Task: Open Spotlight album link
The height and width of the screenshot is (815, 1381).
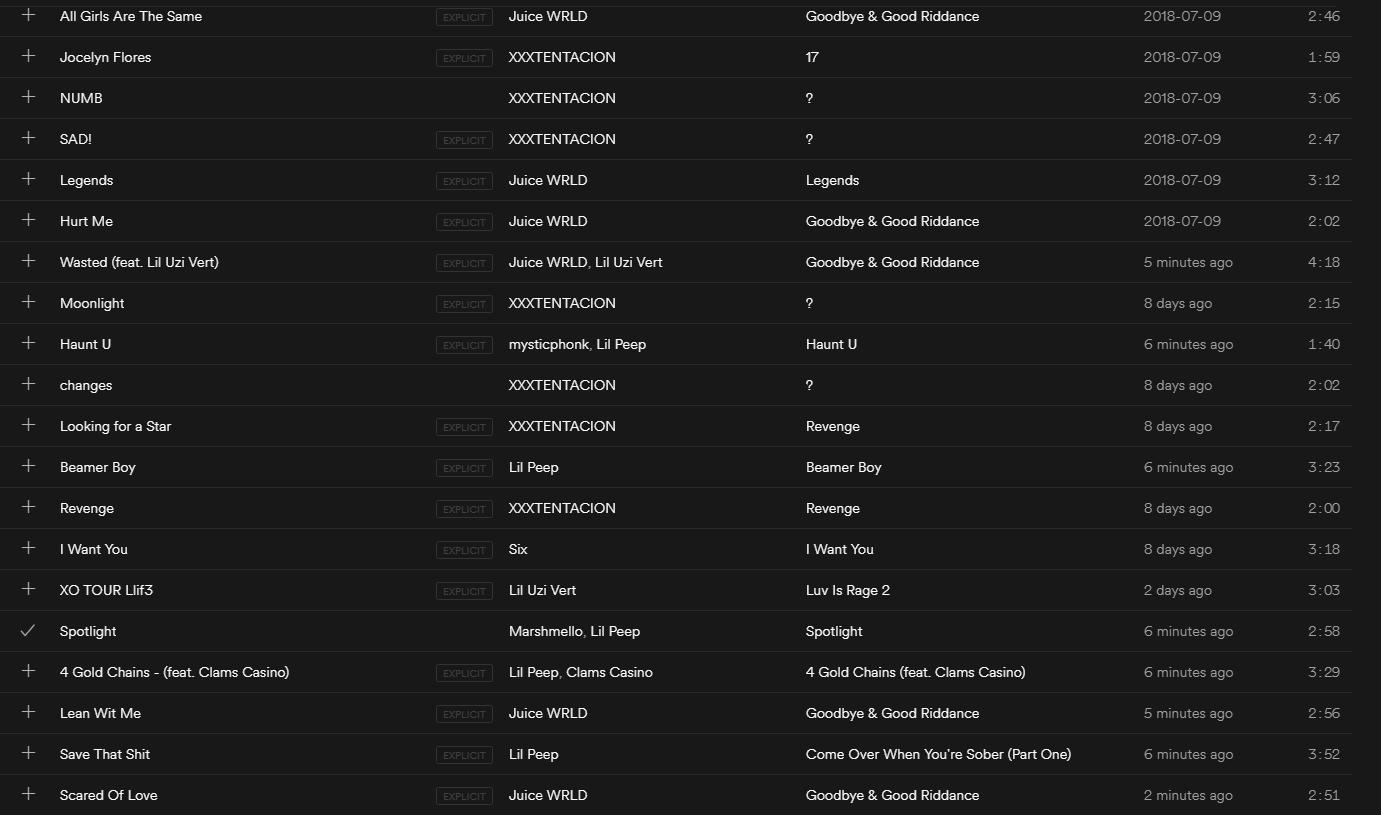Action: click(834, 631)
